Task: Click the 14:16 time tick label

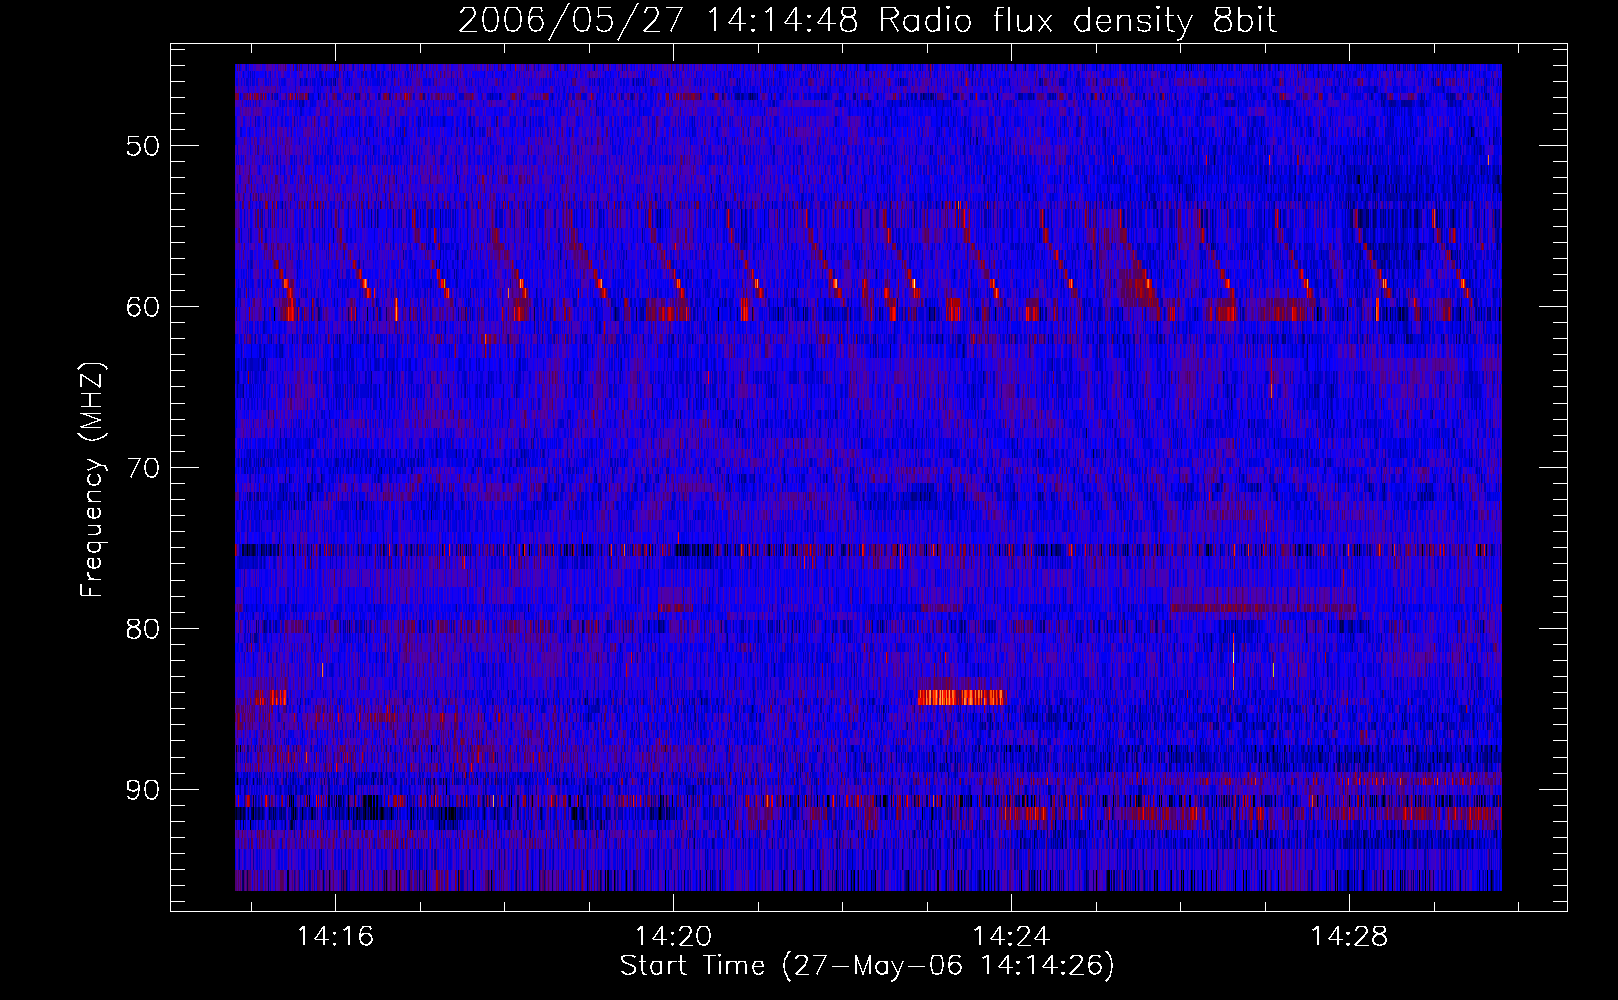Action: click(335, 937)
